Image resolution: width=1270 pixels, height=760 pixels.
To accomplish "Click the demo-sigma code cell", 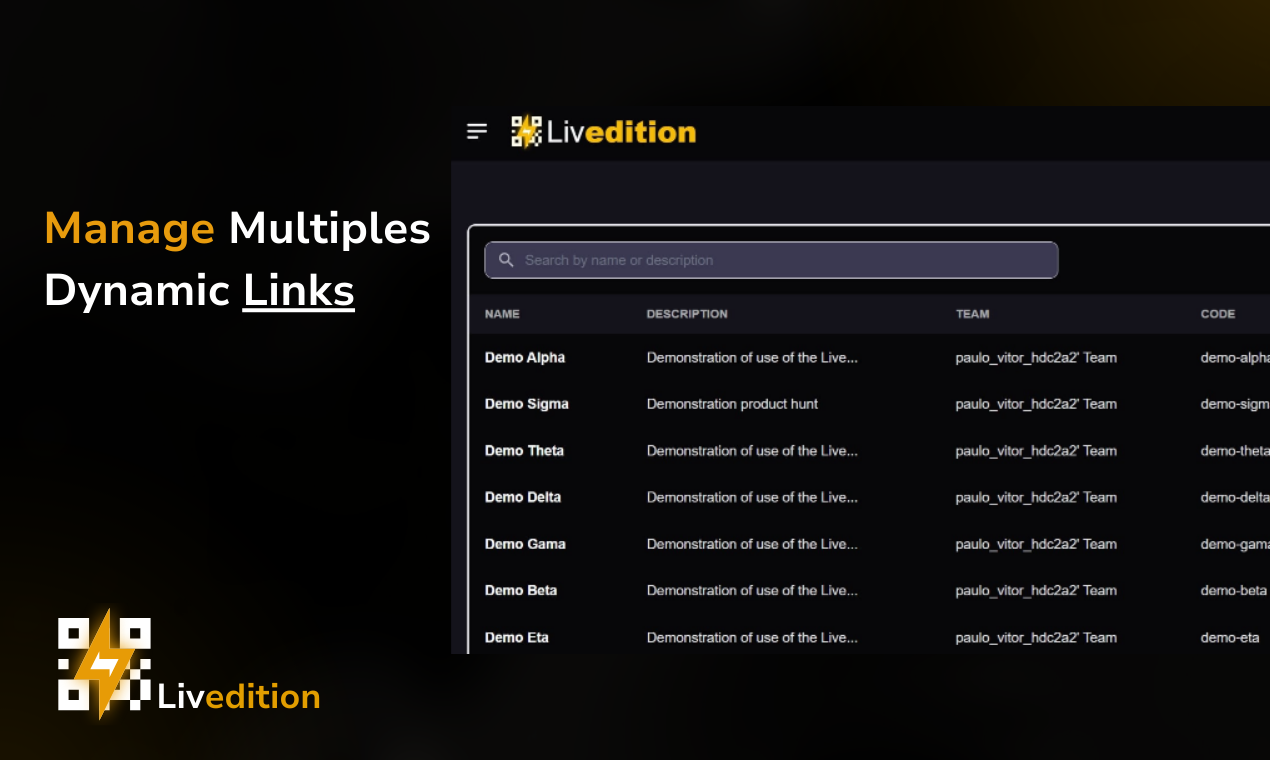I will click(x=1235, y=404).
